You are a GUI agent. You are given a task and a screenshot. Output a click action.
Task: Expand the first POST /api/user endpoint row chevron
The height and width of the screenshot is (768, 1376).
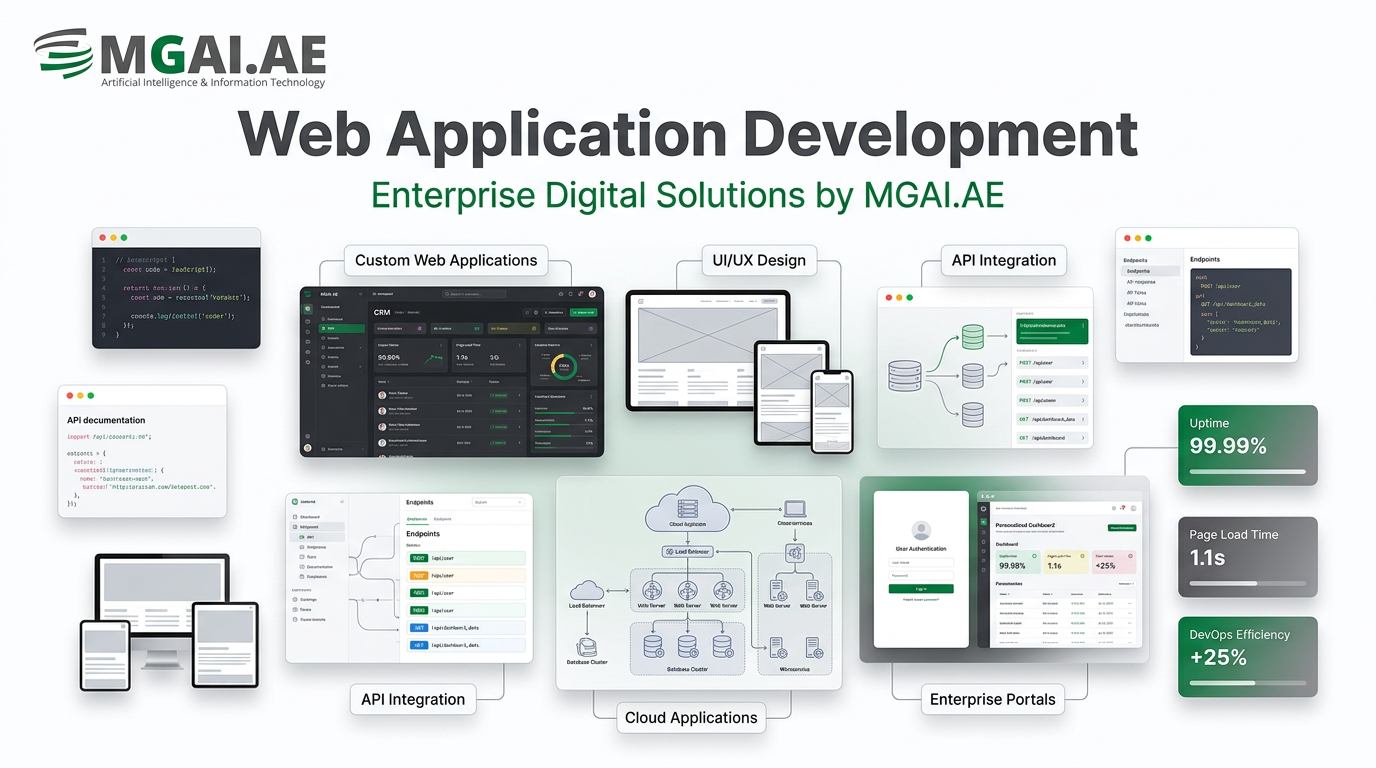[x=1083, y=363]
